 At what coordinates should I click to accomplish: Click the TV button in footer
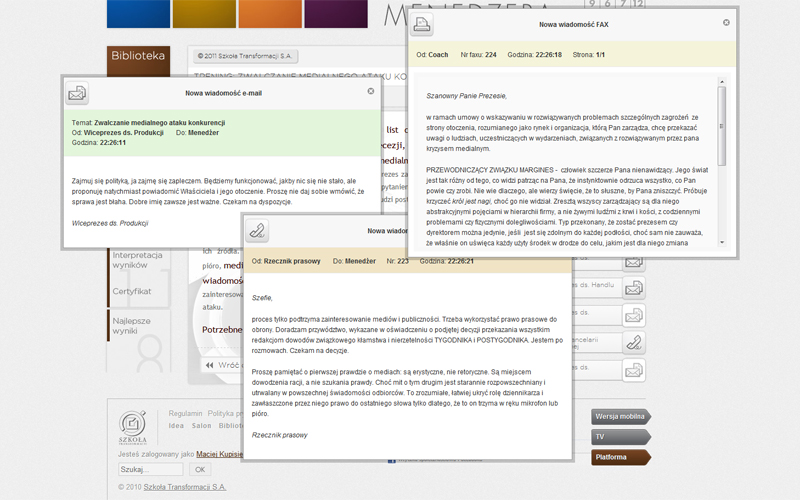tap(620, 437)
